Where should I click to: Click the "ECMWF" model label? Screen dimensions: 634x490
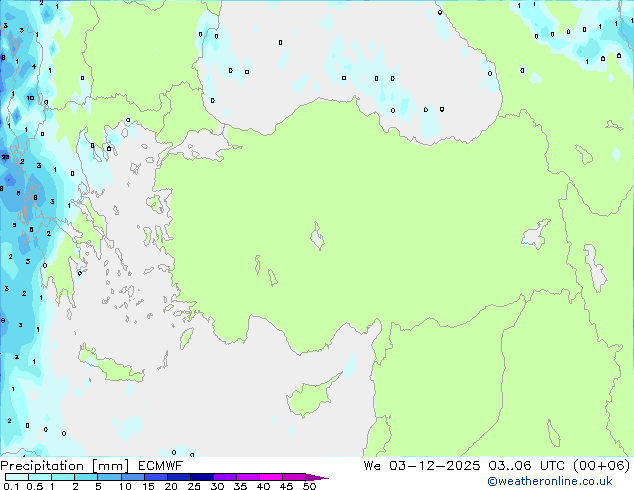[x=161, y=466]
